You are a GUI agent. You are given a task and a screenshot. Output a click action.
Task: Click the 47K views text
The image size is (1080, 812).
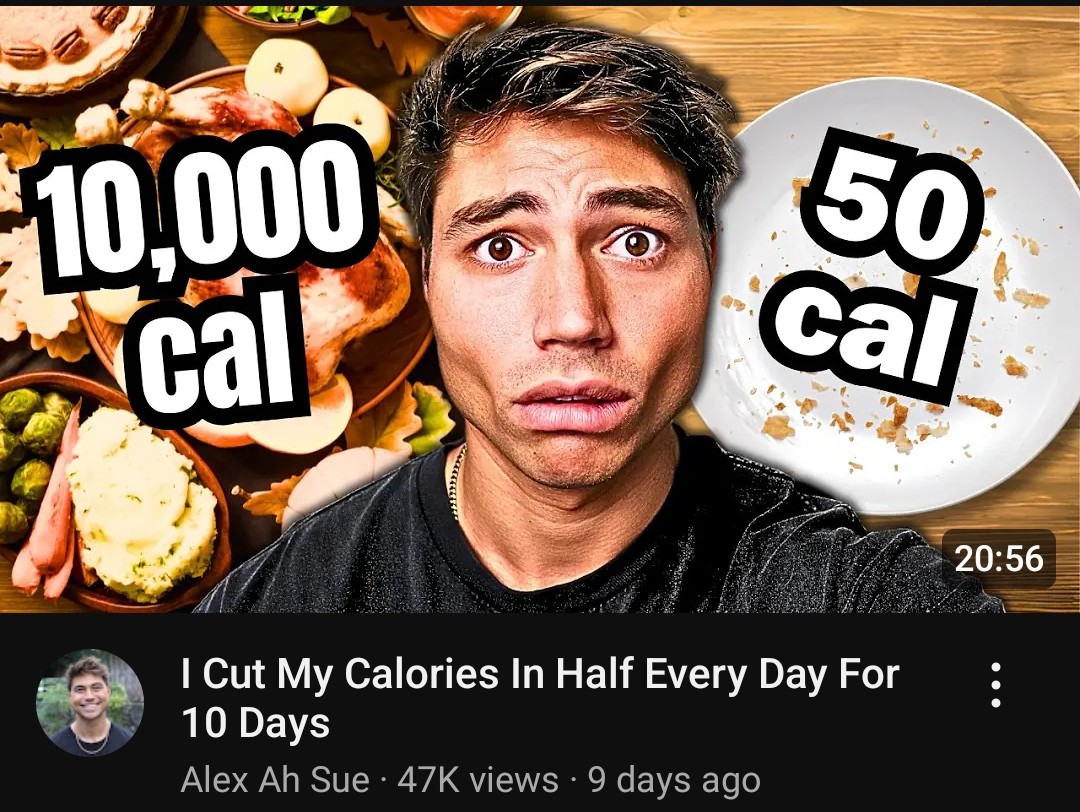478,780
